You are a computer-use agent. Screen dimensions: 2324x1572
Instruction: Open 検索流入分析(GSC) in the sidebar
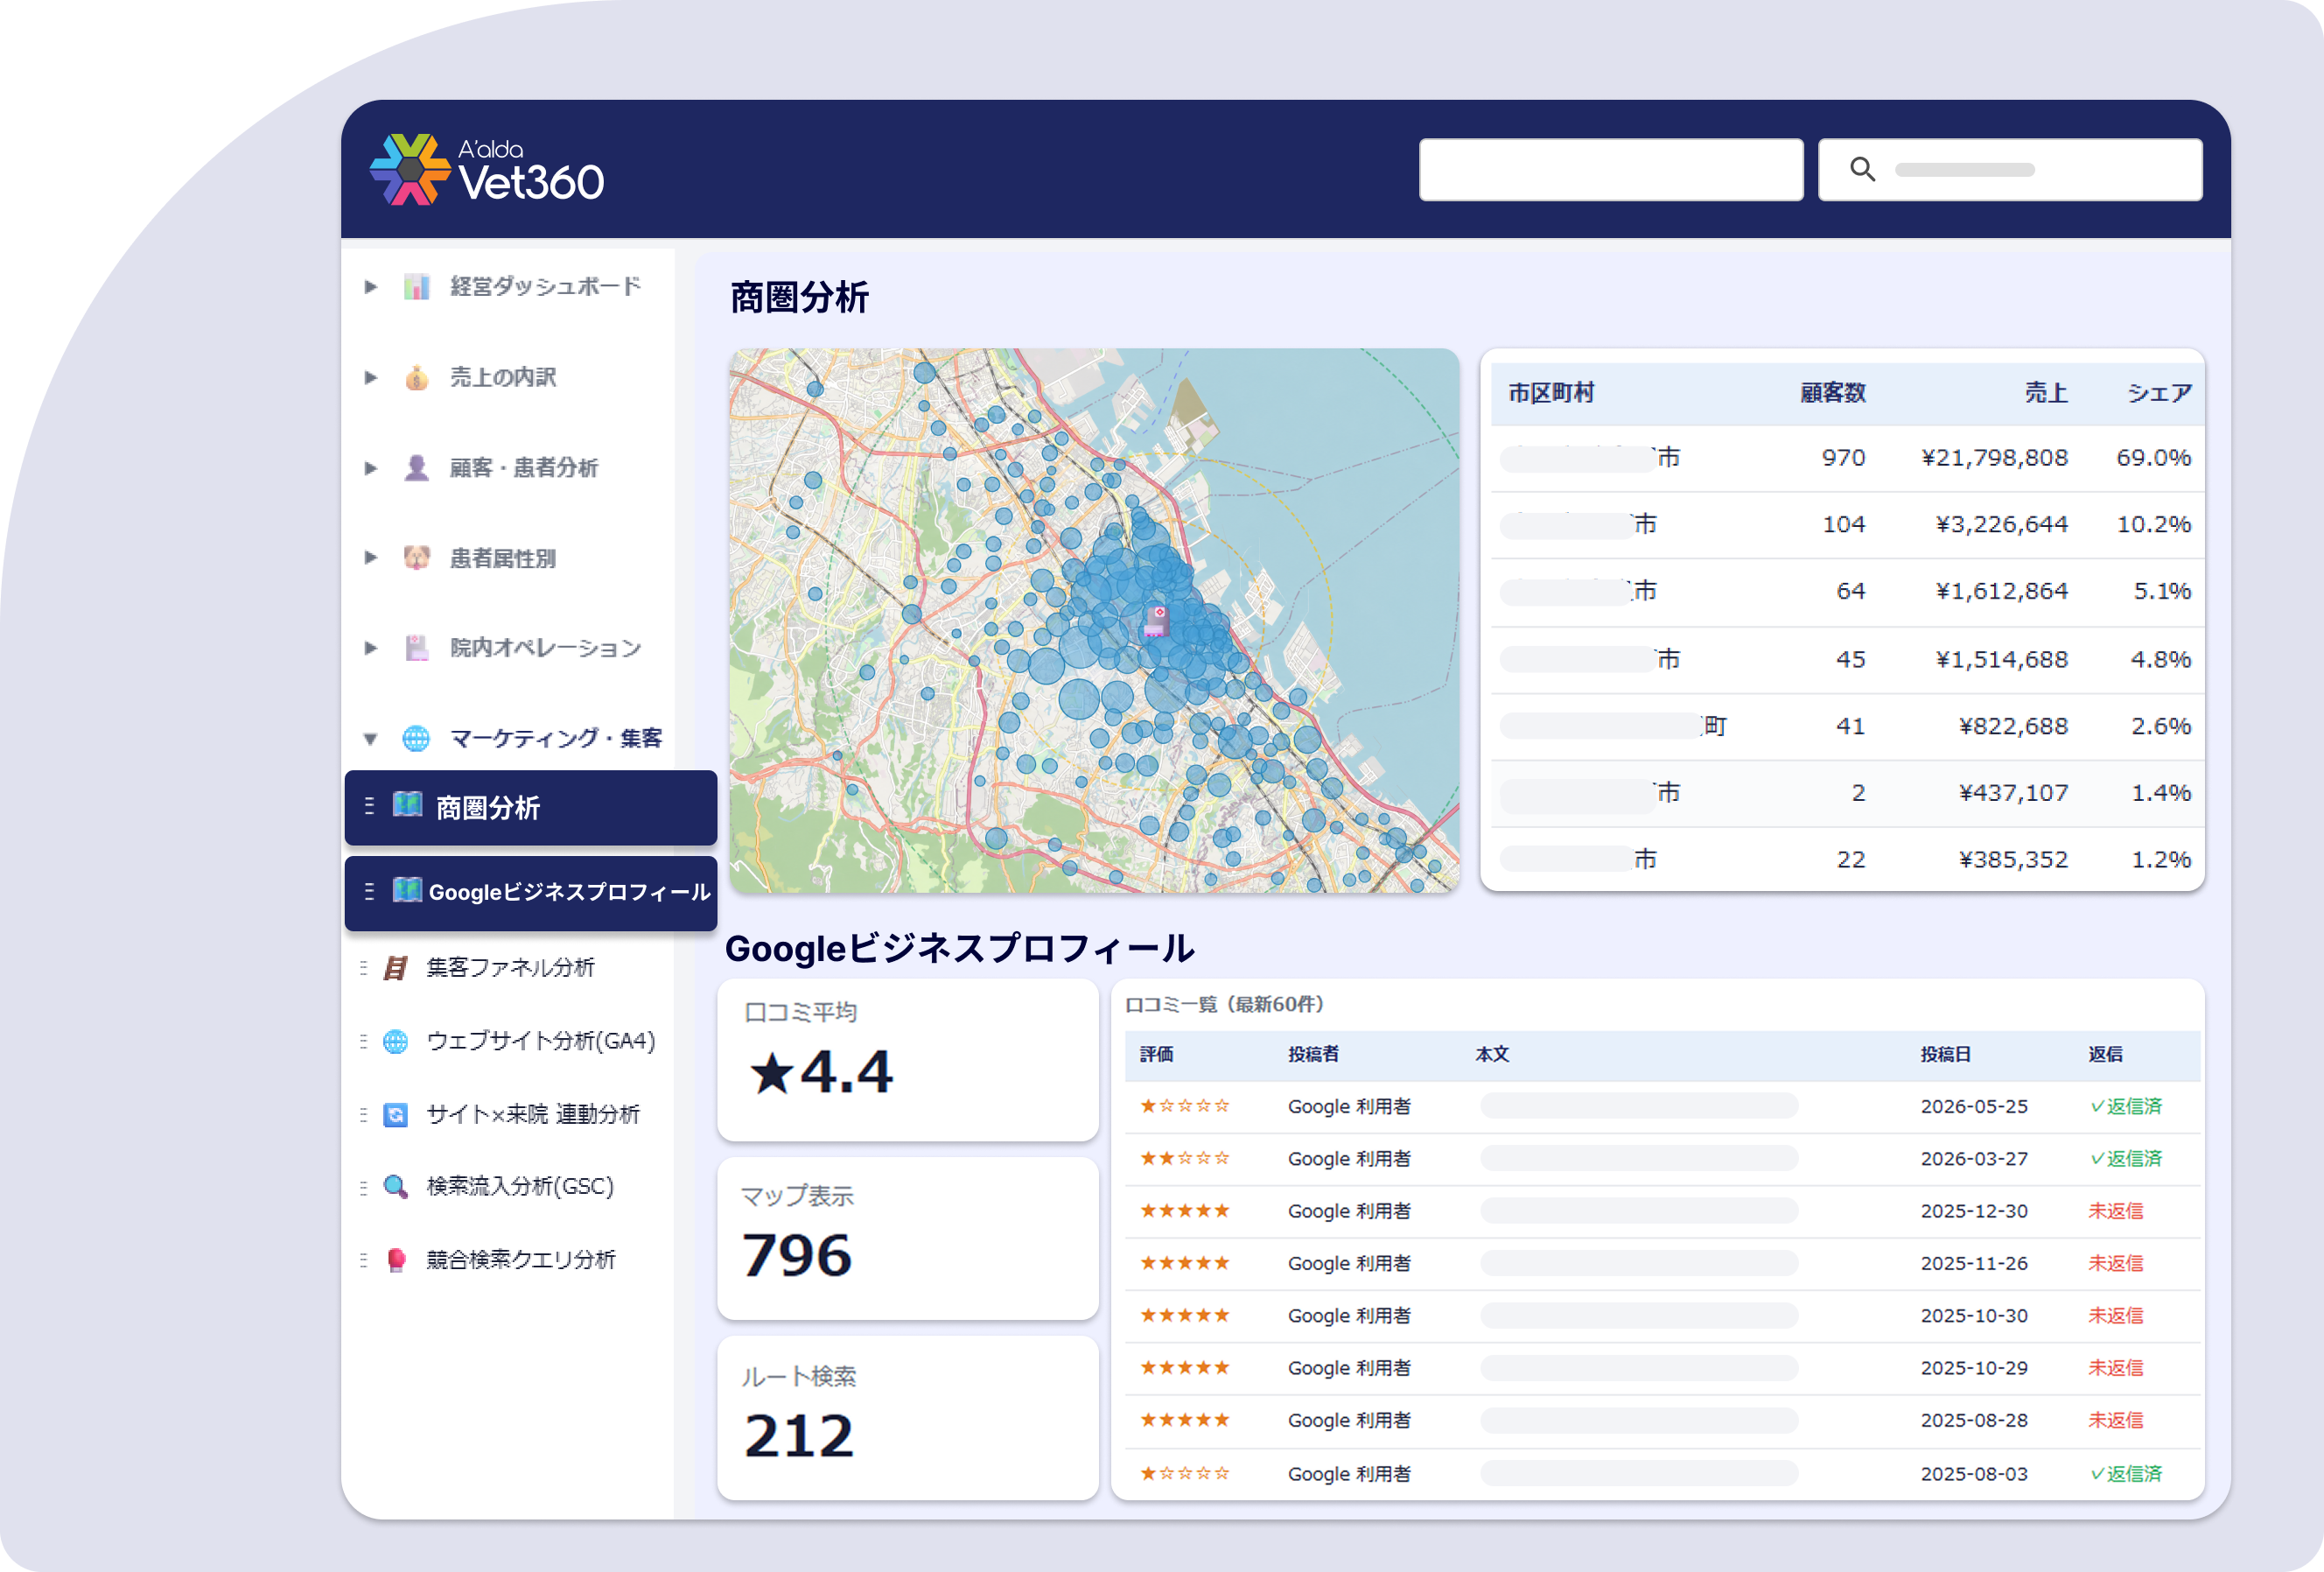click(x=520, y=1187)
